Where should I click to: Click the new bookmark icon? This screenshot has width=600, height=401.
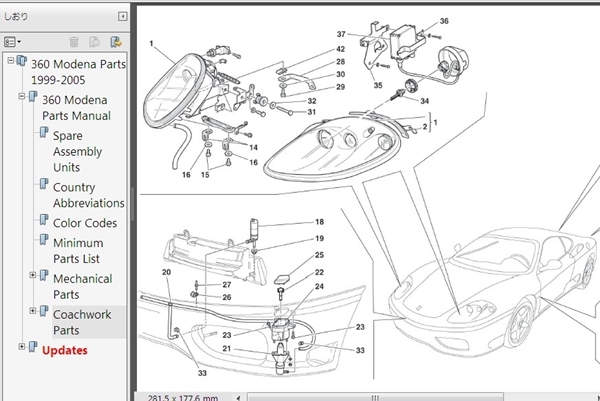94,42
